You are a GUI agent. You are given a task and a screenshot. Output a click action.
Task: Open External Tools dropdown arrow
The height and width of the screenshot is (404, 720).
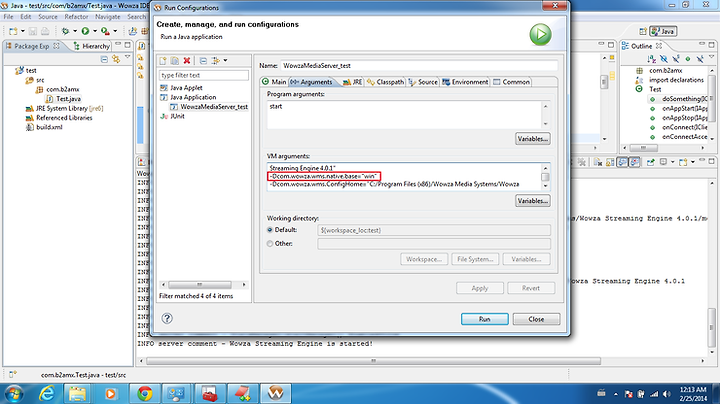(115, 31)
